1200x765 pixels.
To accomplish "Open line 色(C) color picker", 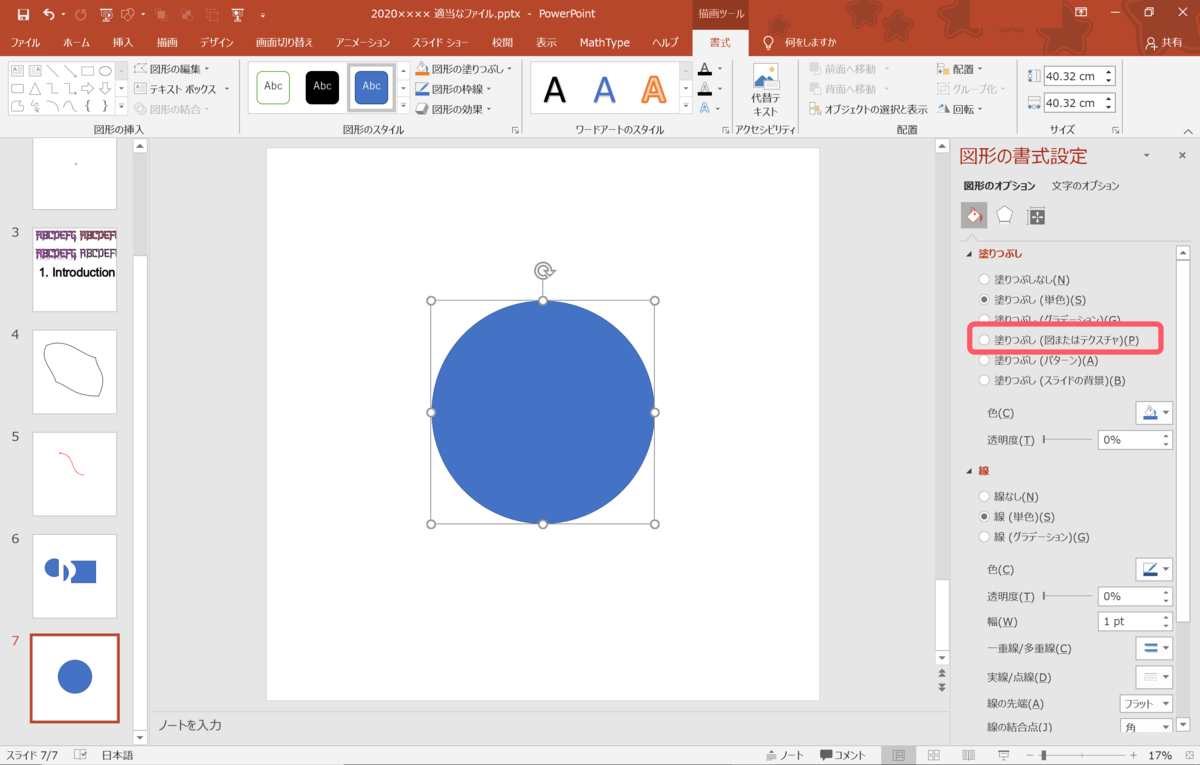I will [1154, 570].
